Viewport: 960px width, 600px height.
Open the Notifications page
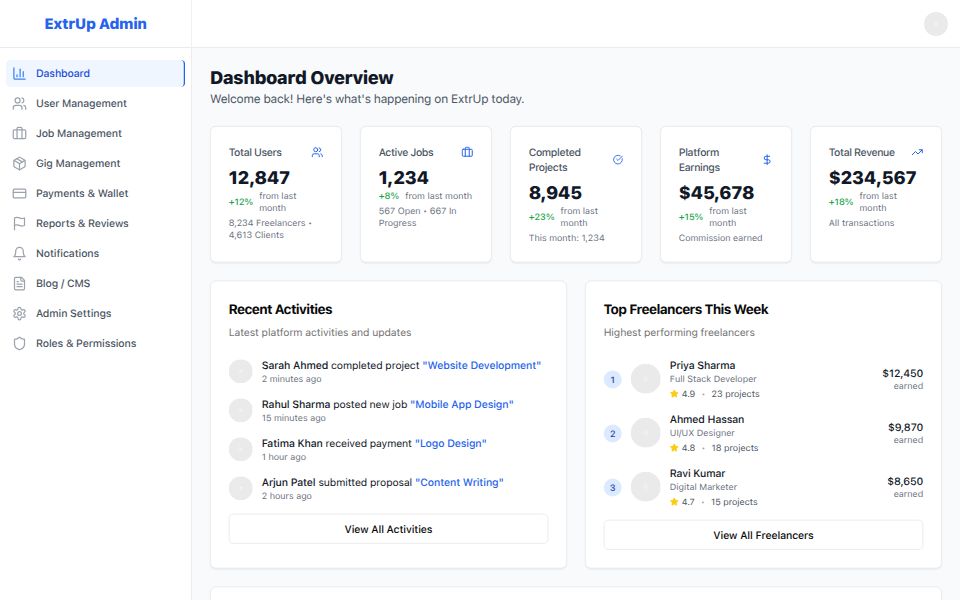(96, 253)
